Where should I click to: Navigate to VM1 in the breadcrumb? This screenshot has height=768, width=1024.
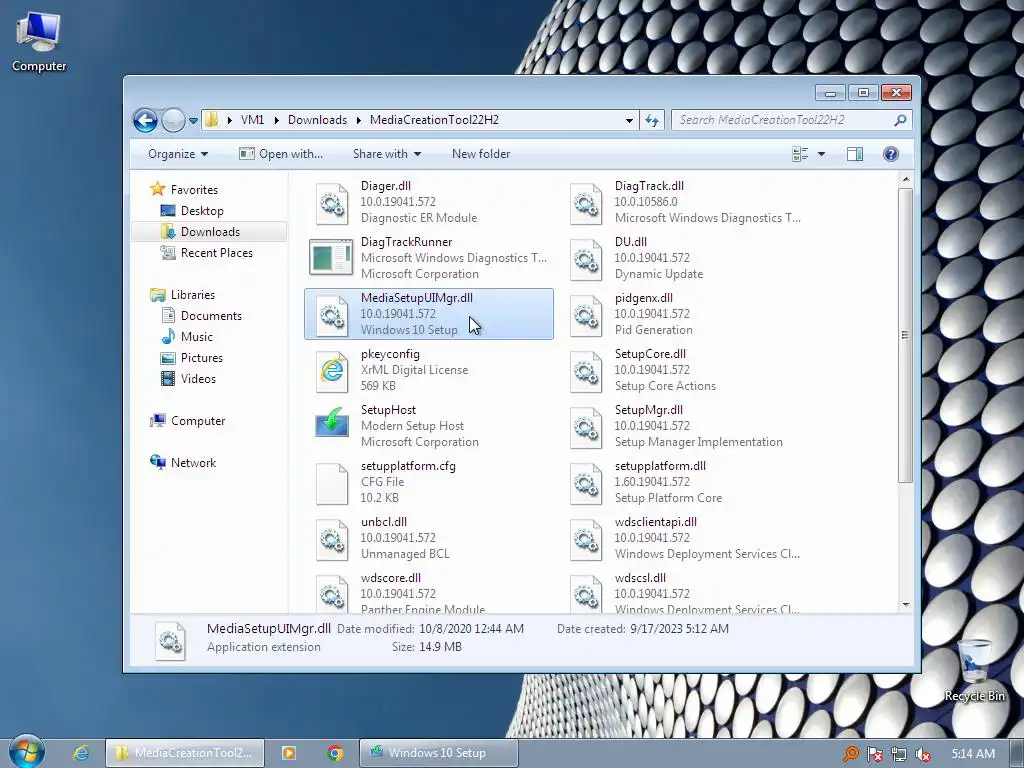point(252,120)
